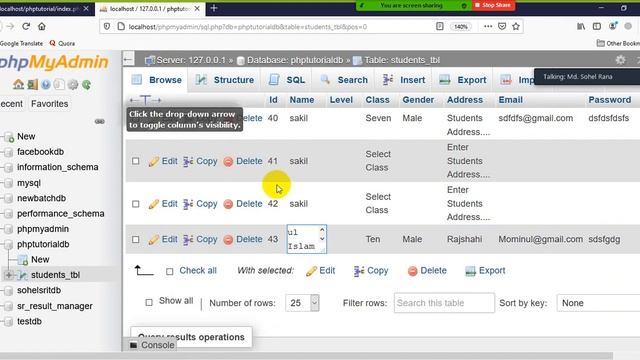Click the pencil icon beside With selected Edit
The image size is (640, 360).
coord(311,271)
